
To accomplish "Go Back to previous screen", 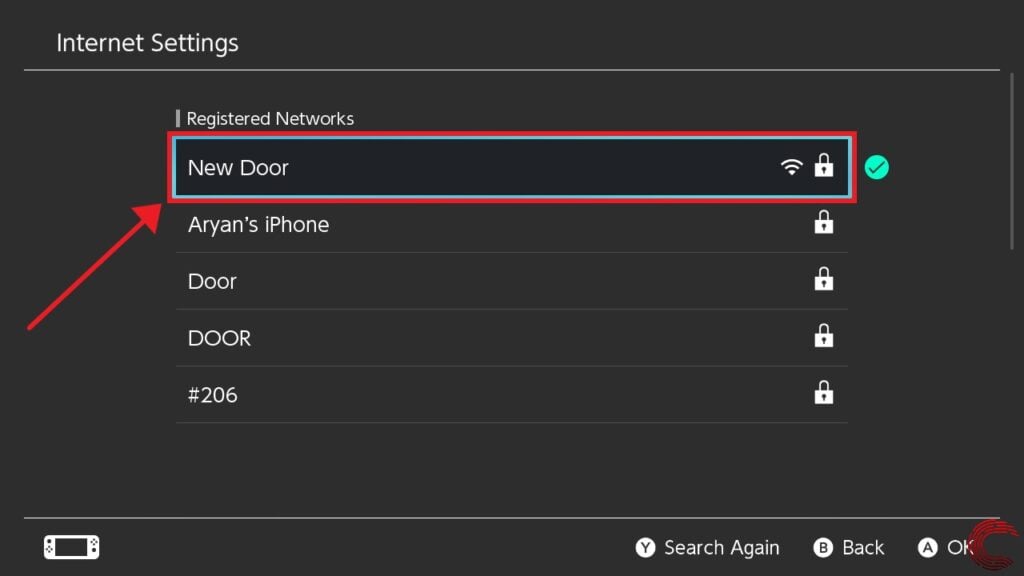I will (x=863, y=547).
